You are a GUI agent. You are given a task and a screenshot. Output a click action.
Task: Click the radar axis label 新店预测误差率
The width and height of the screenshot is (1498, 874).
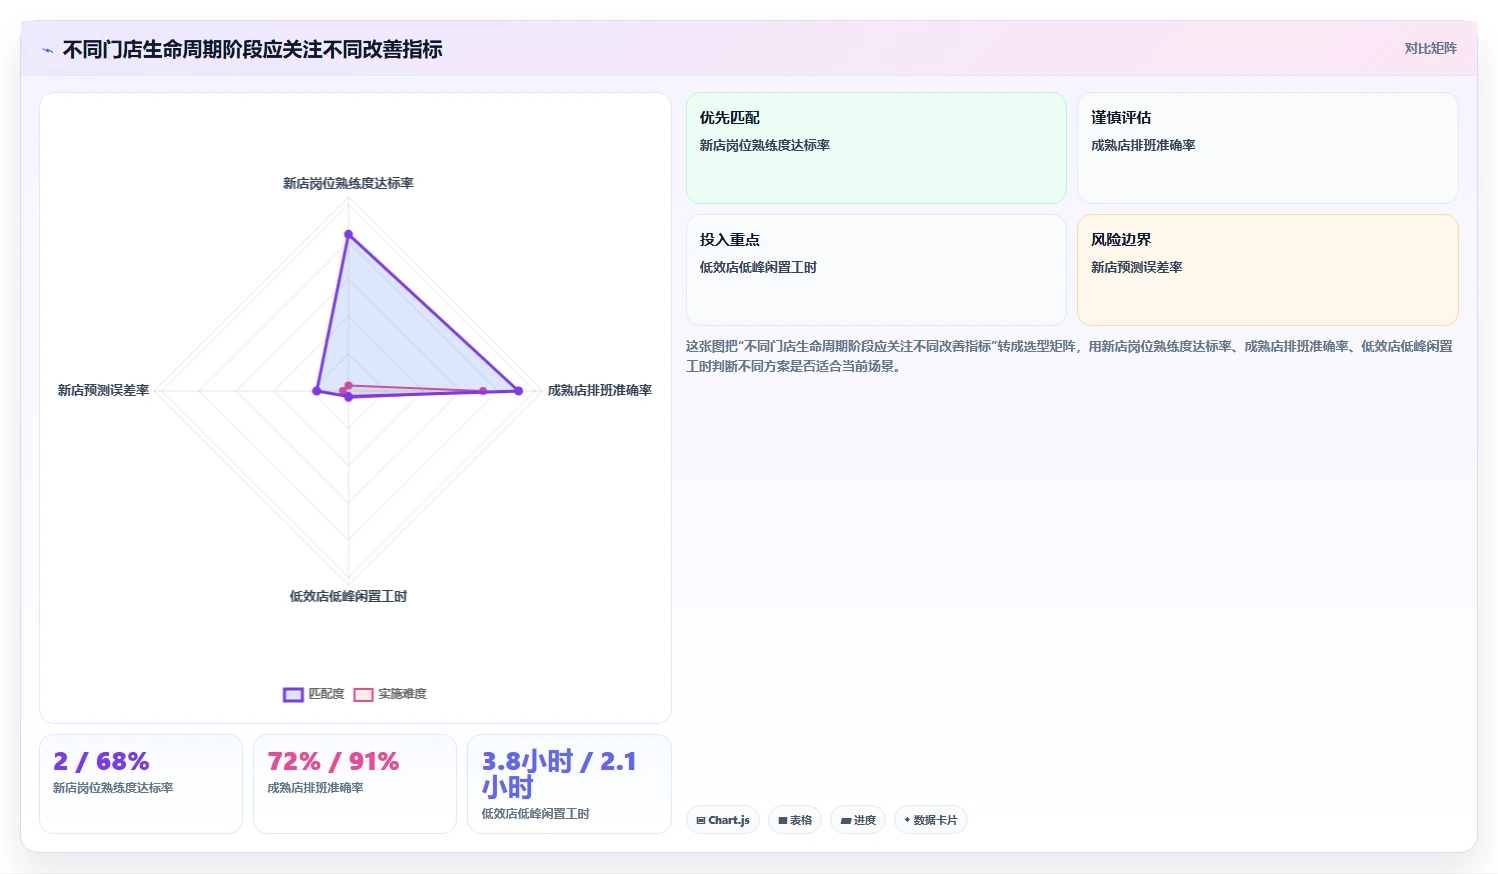(x=103, y=390)
